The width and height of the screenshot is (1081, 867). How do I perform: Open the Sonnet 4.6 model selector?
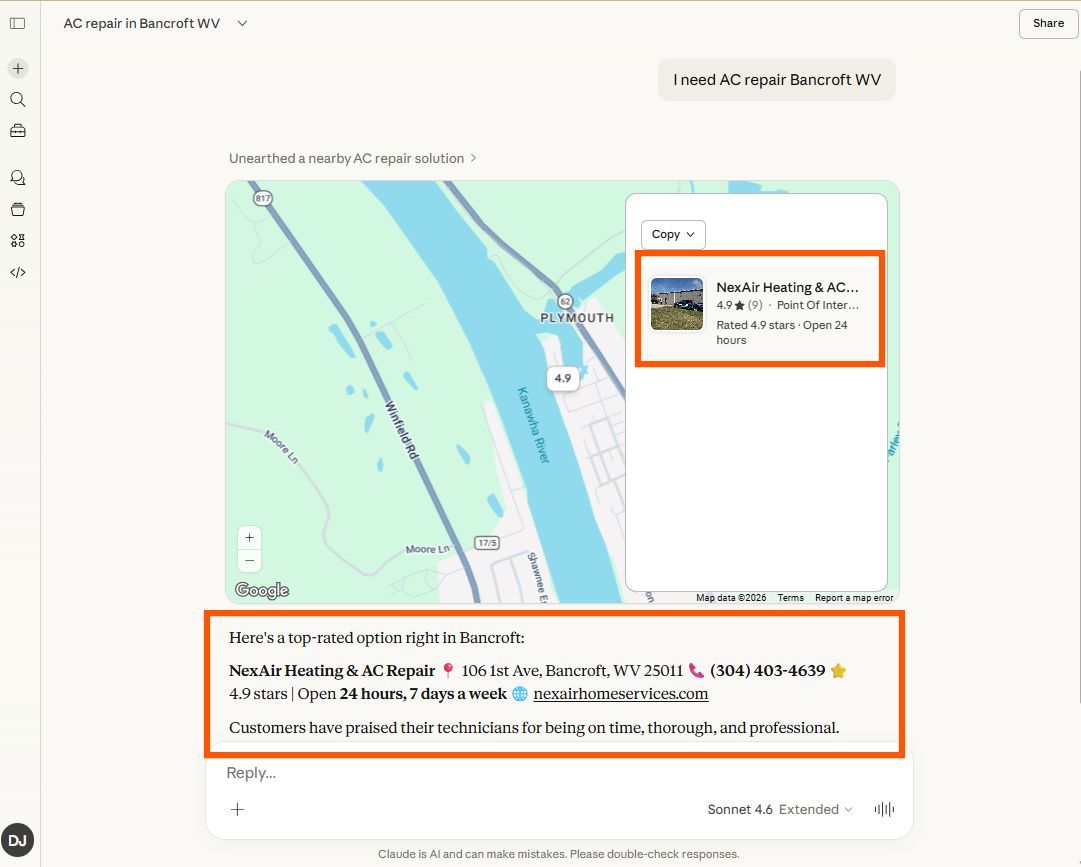pos(740,809)
